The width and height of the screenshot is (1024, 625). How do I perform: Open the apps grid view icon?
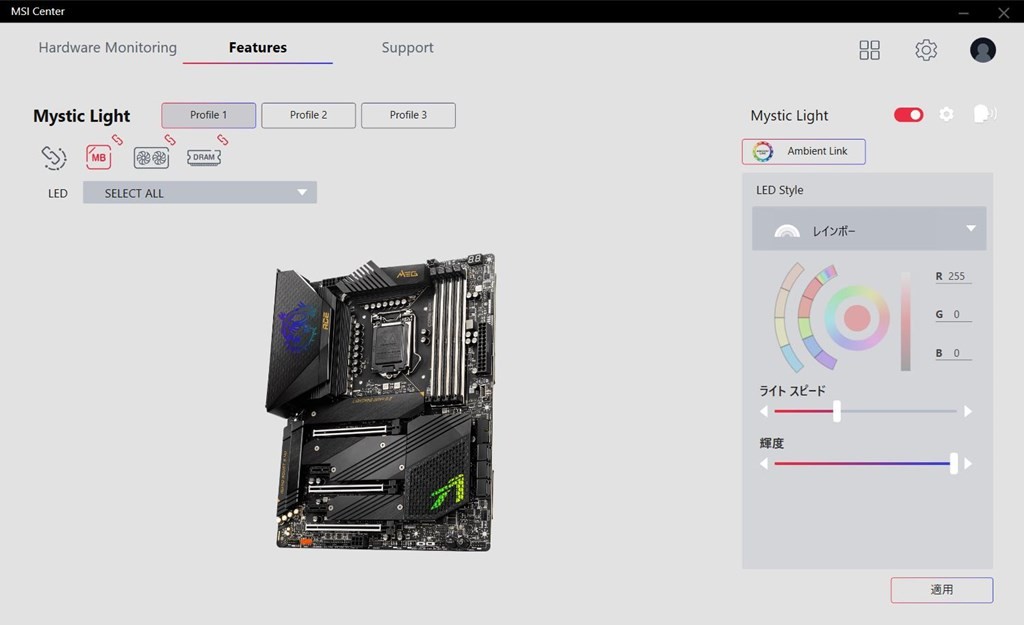coord(869,50)
